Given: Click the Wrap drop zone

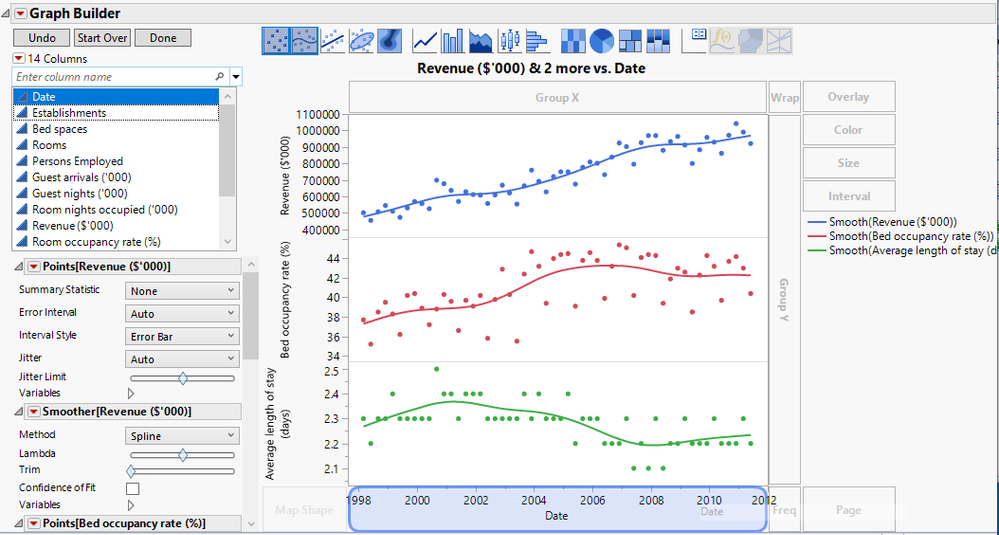Looking at the screenshot, I should [x=784, y=97].
